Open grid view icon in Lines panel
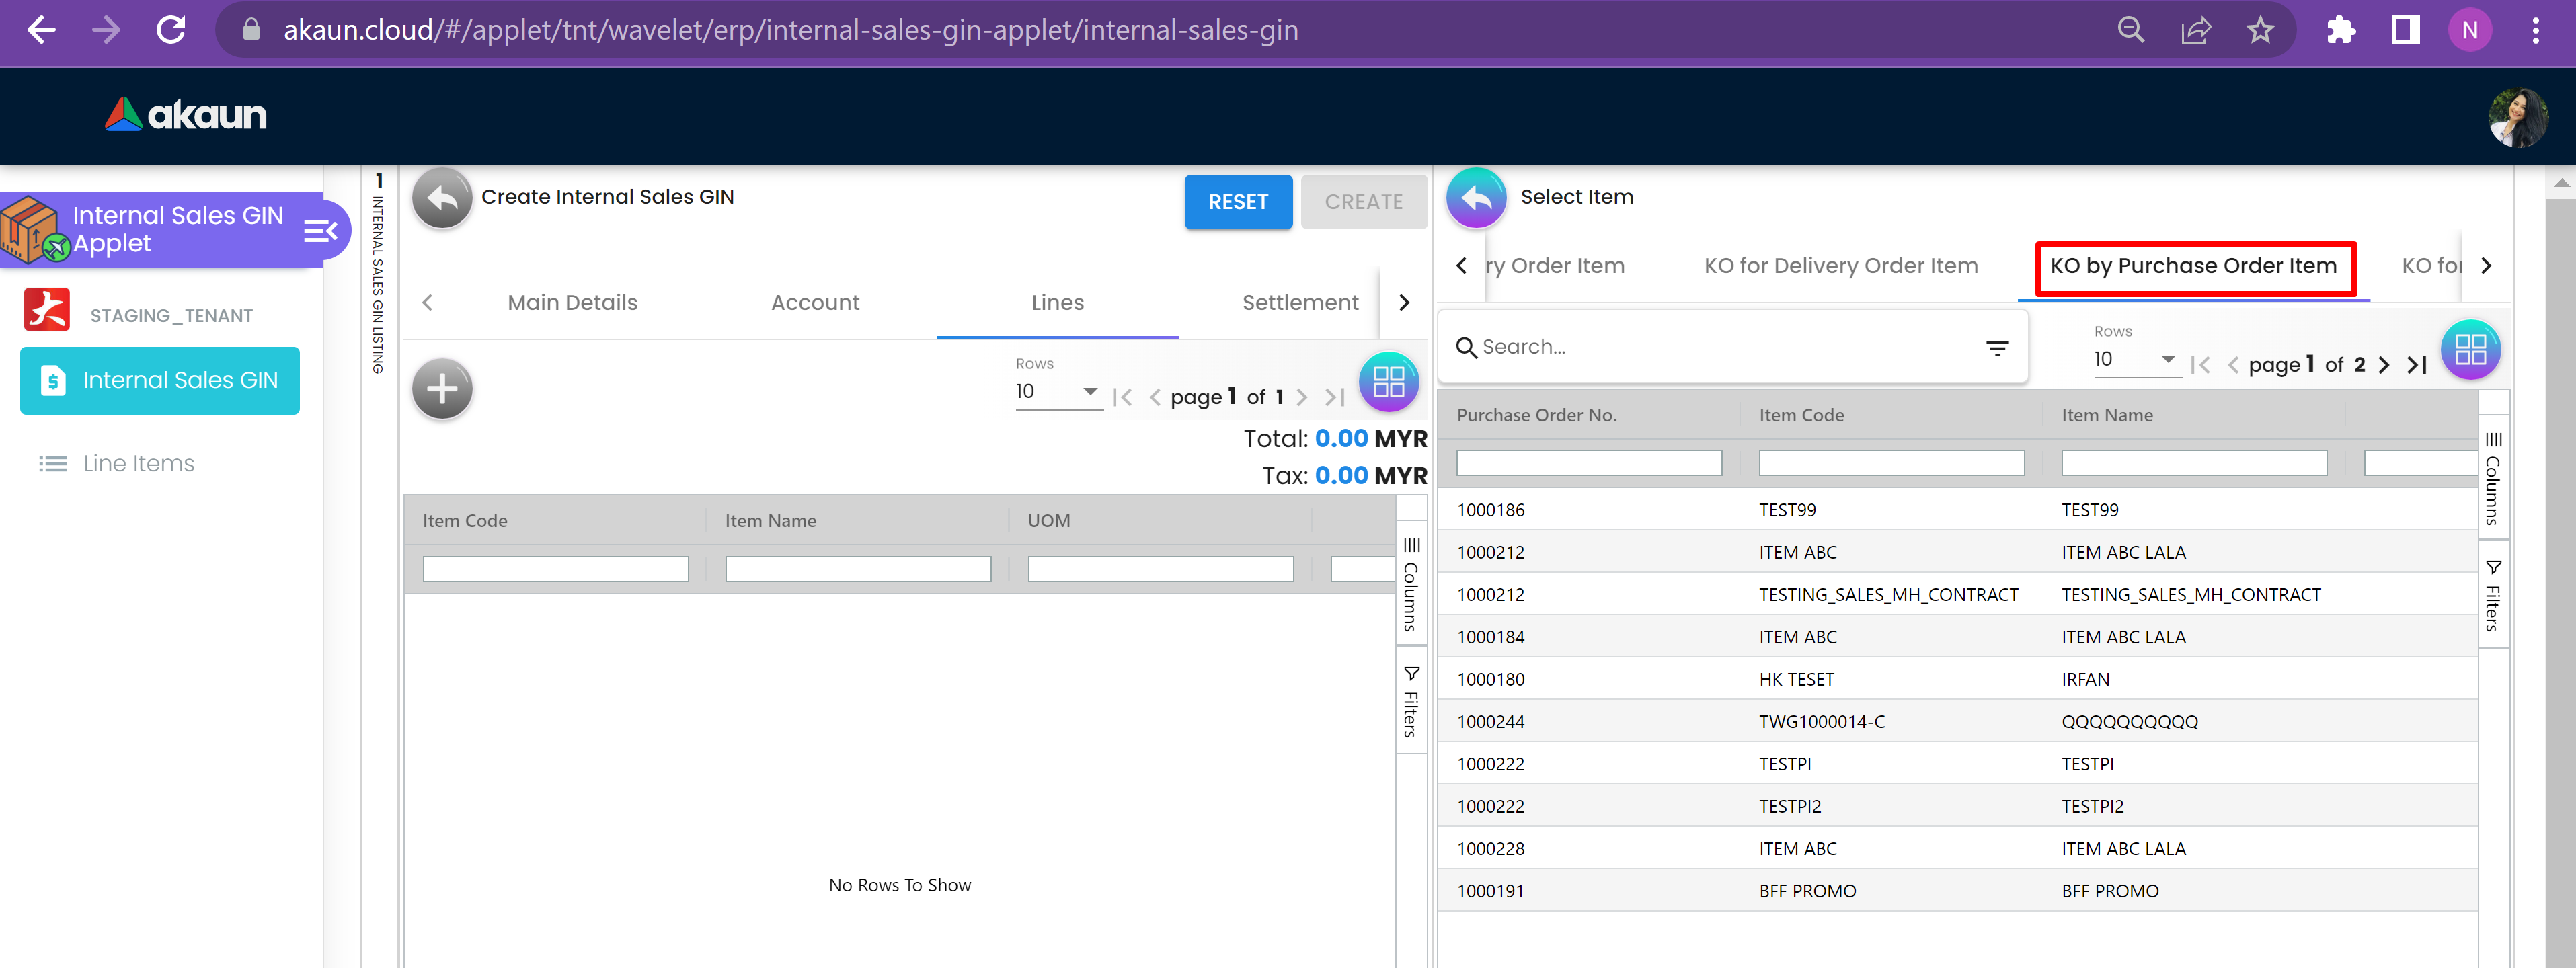Viewport: 2576px width, 968px height. tap(1388, 382)
